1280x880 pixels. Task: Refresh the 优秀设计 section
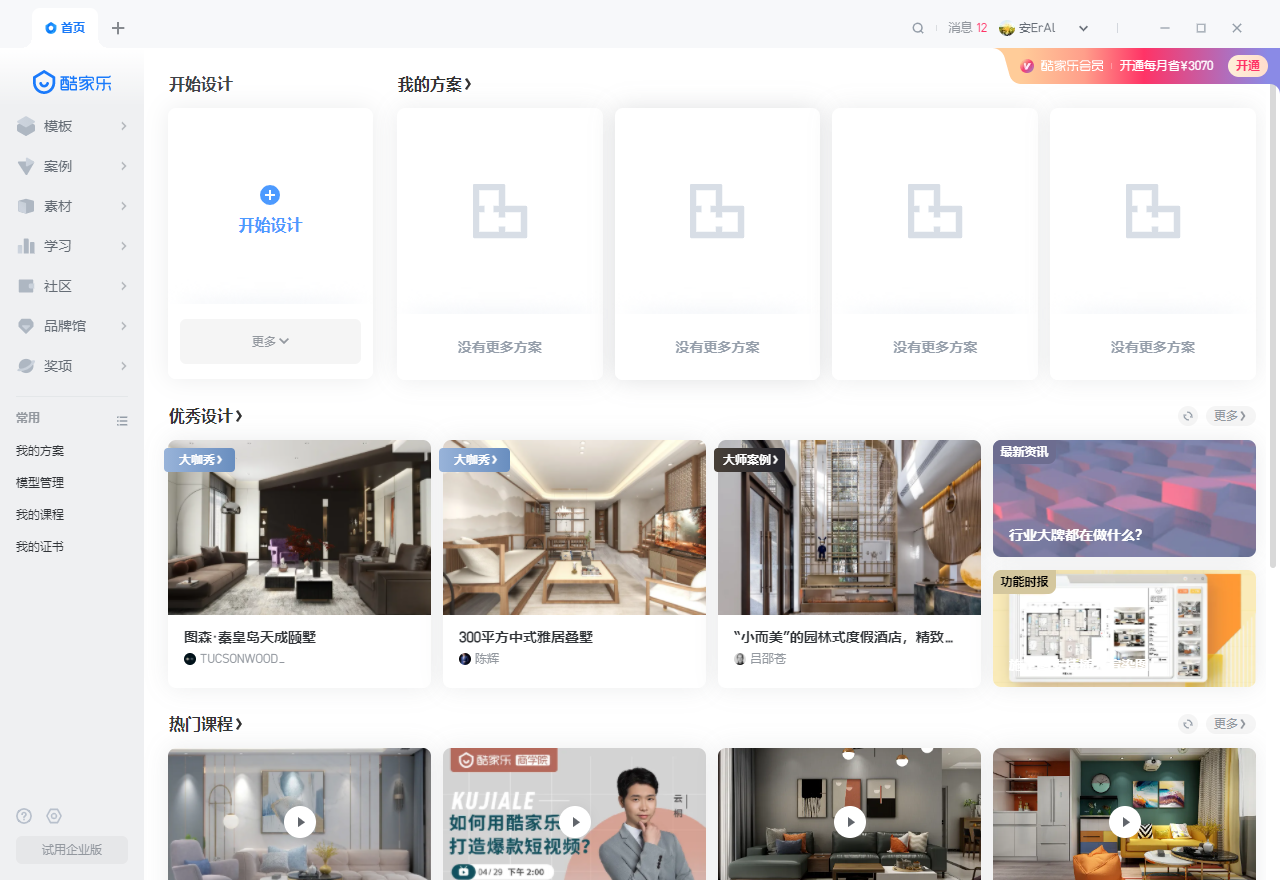[x=1188, y=416]
